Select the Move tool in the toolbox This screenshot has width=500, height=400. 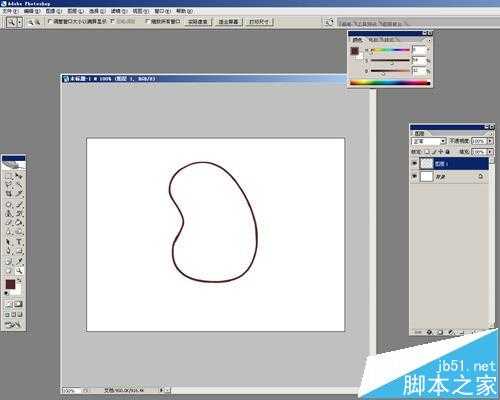coord(19,175)
